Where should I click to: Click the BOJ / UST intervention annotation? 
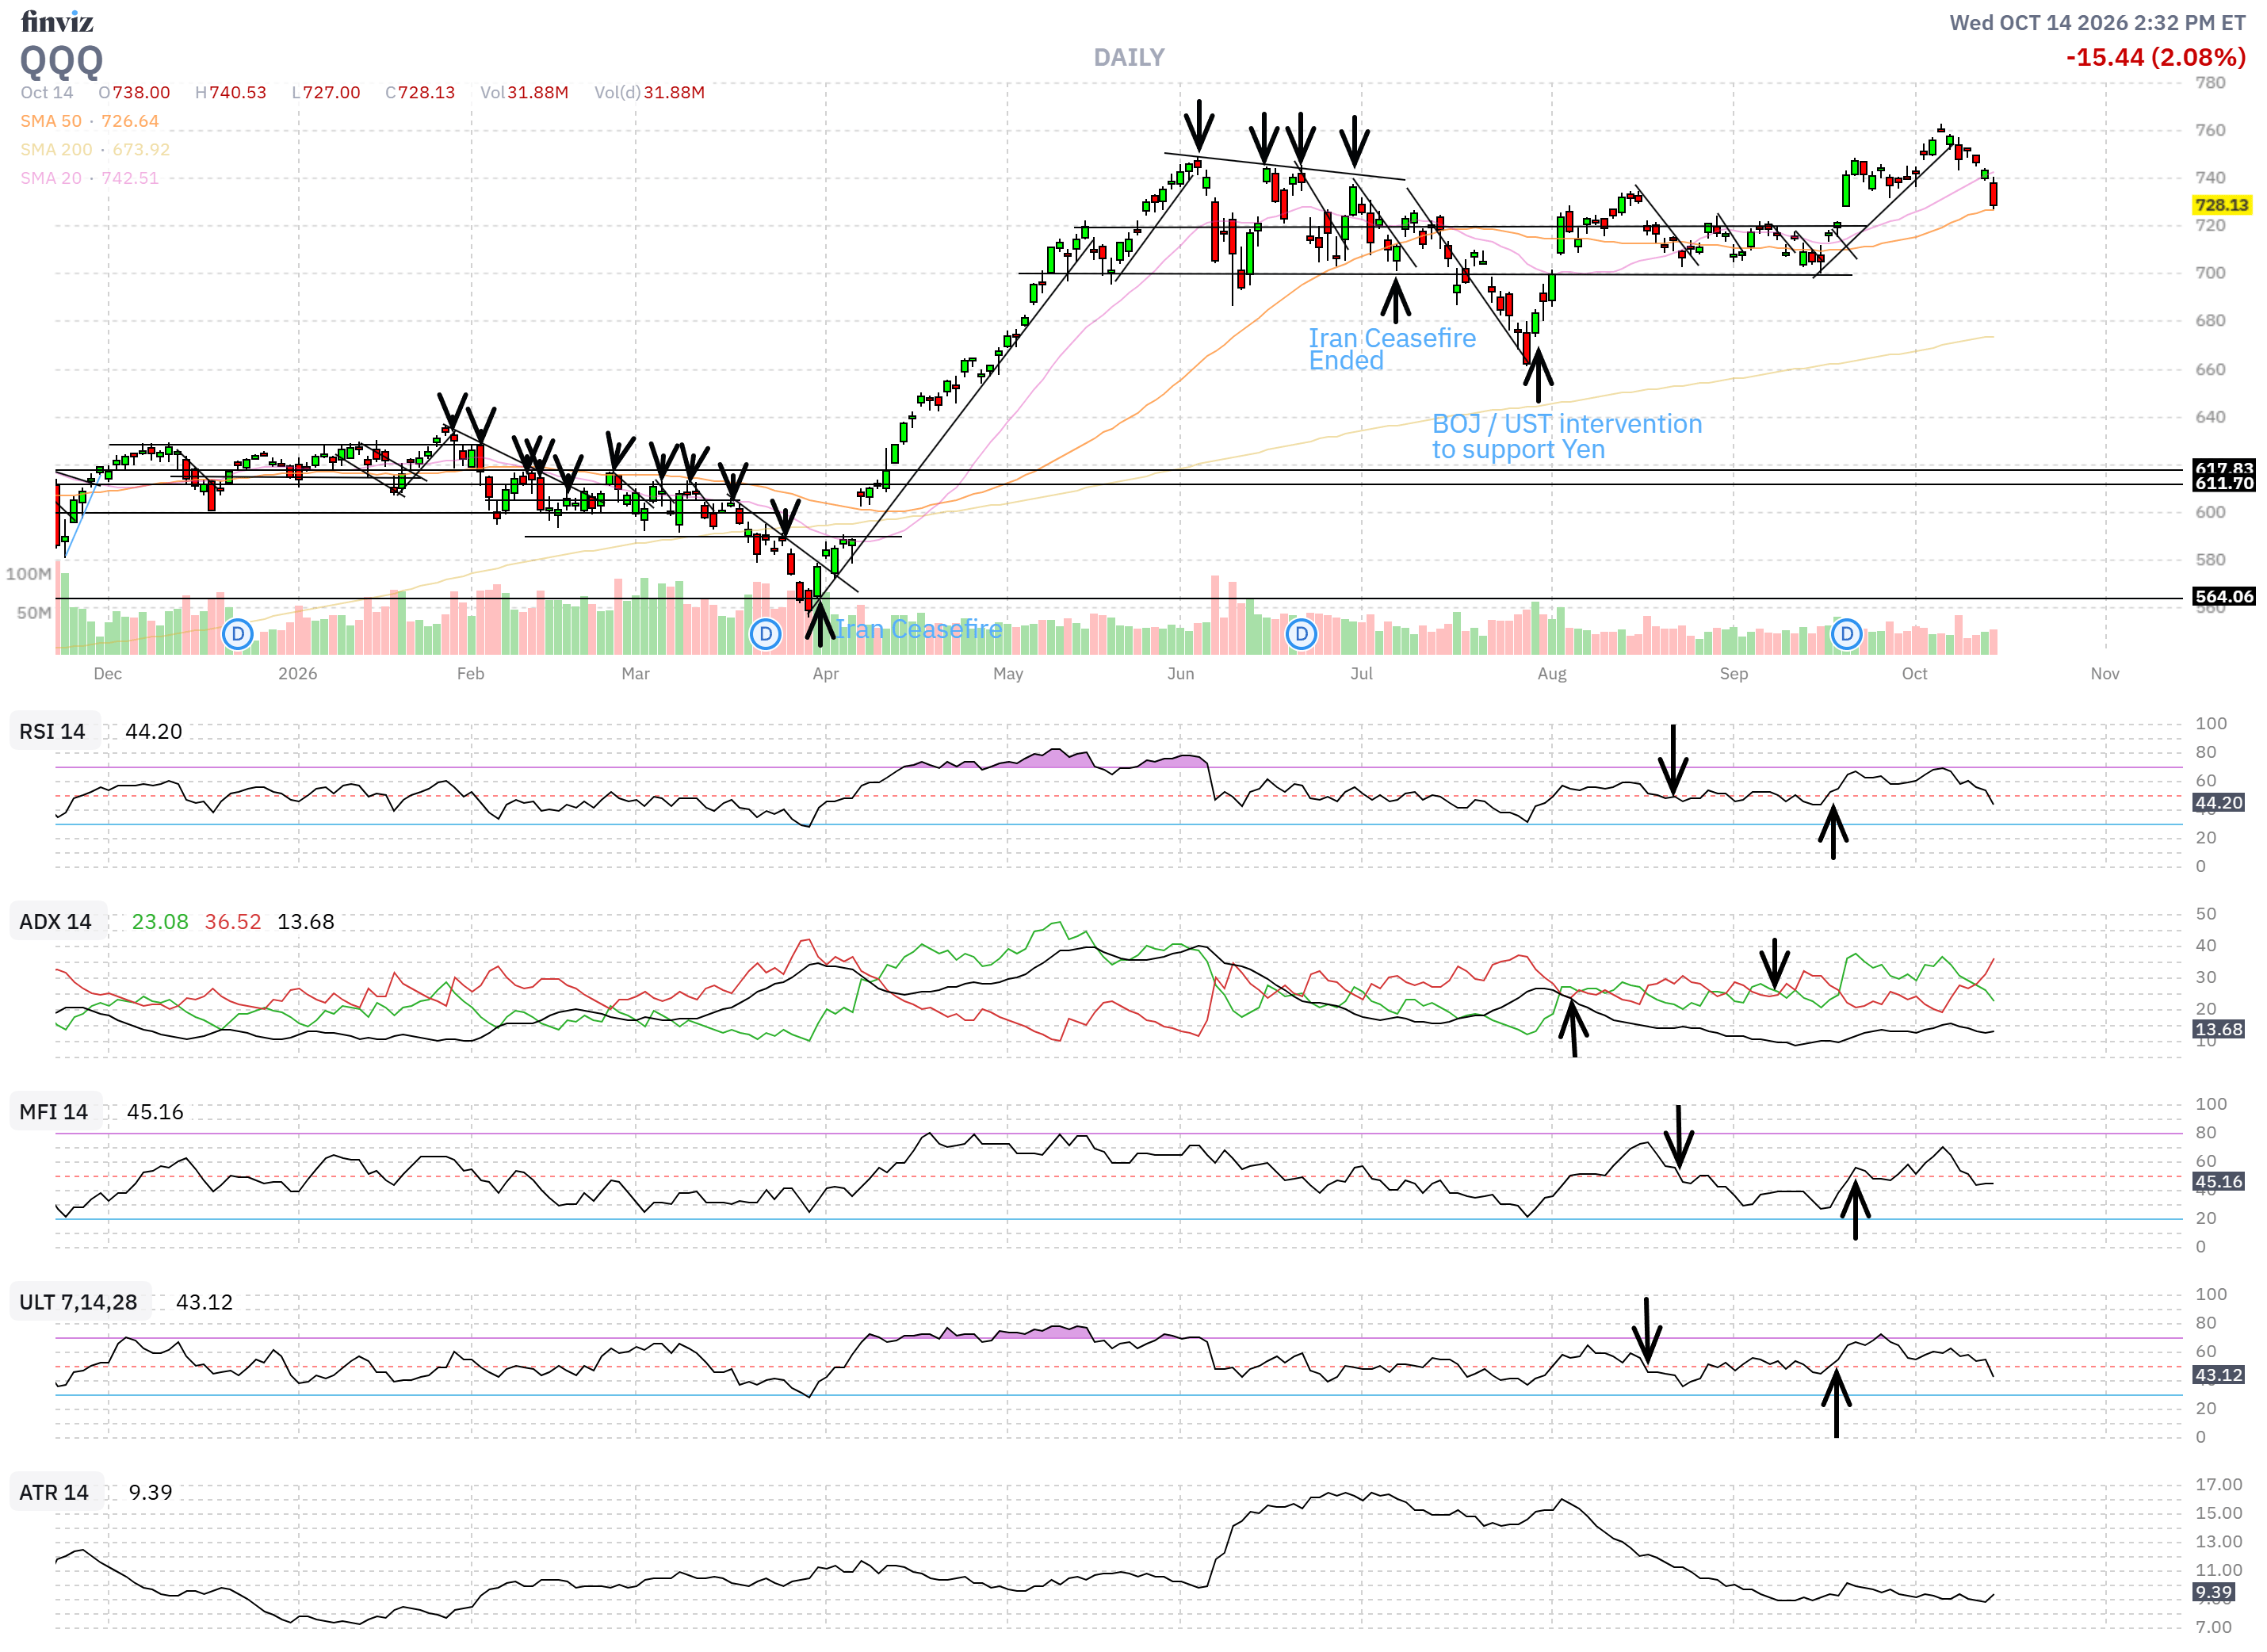coord(1567,436)
